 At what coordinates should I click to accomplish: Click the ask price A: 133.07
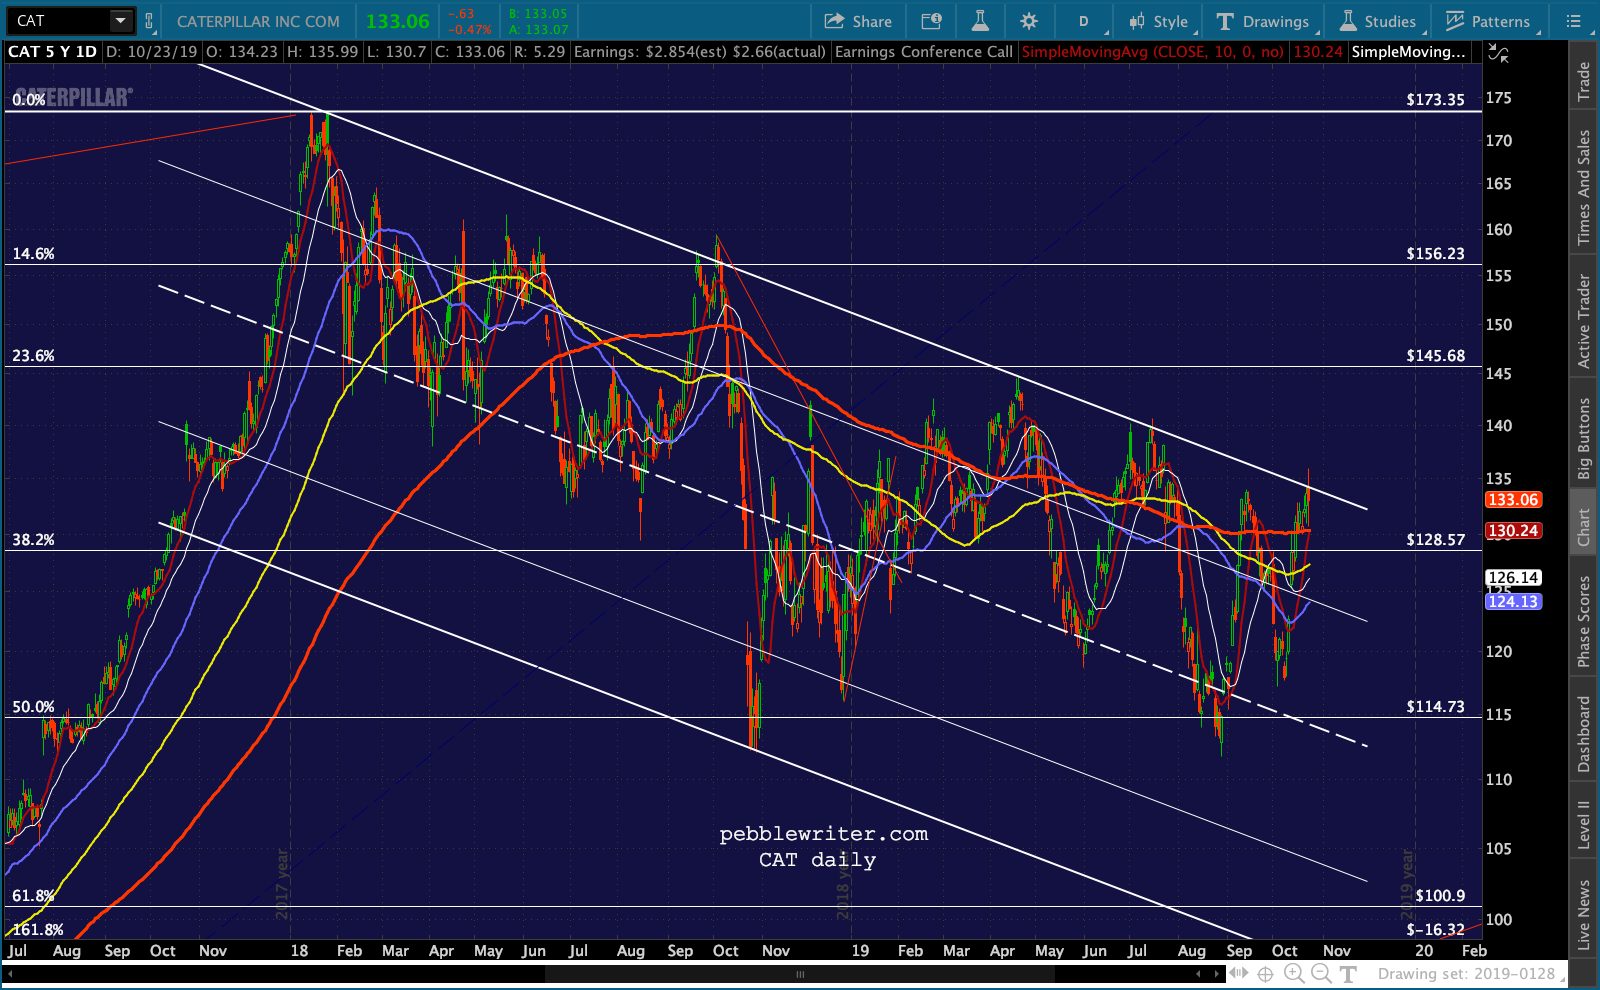537,30
